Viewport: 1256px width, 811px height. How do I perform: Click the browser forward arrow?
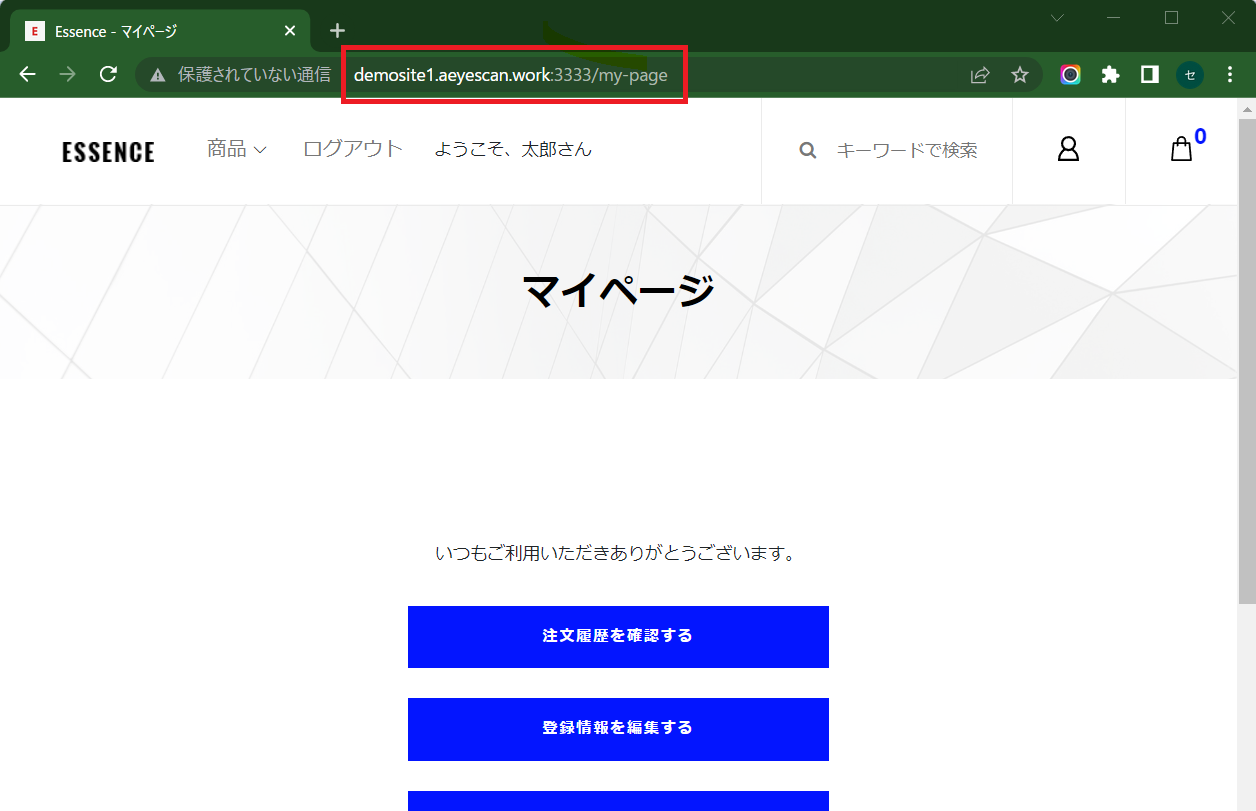tap(68, 75)
